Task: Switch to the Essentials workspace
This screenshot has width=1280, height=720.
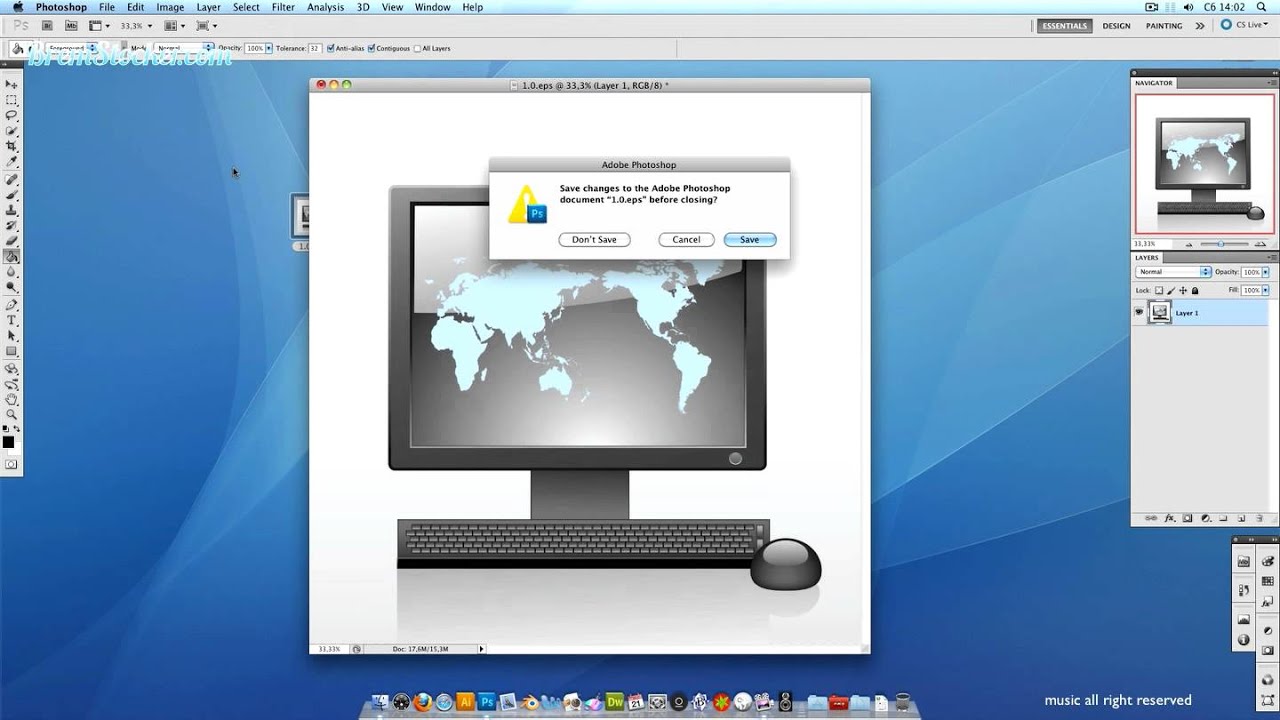Action: coord(1063,26)
